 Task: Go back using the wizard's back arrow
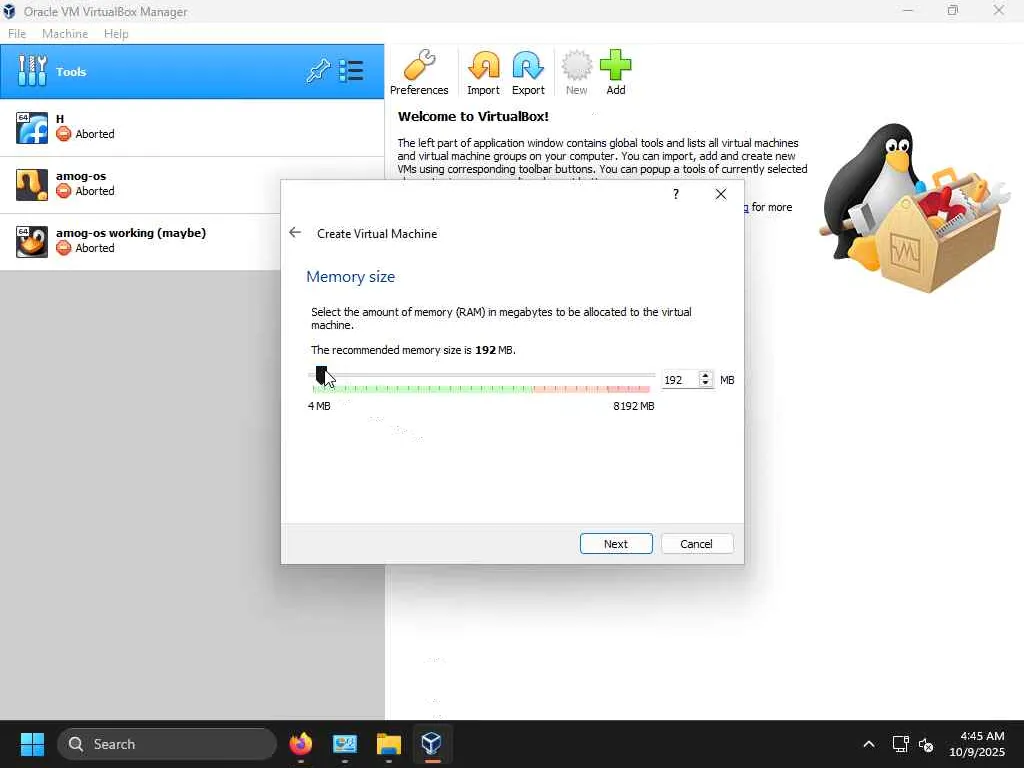(x=295, y=232)
